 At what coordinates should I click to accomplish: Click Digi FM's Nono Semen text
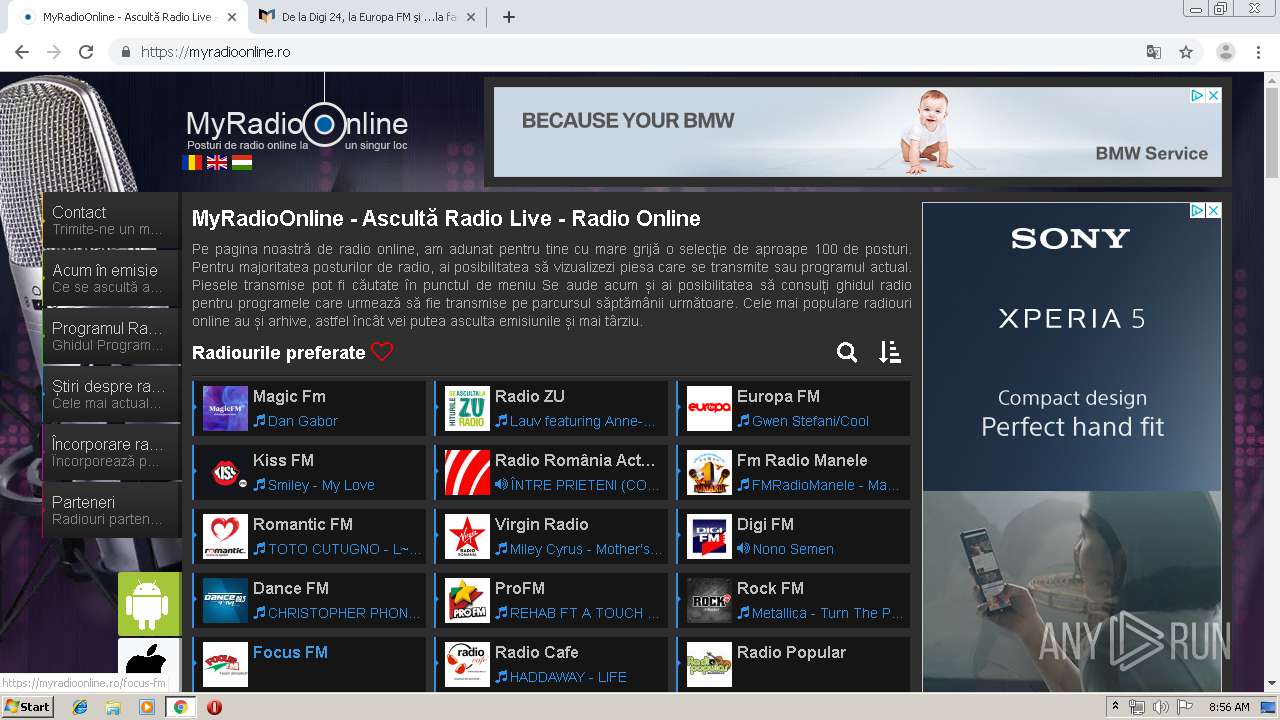[x=793, y=549]
